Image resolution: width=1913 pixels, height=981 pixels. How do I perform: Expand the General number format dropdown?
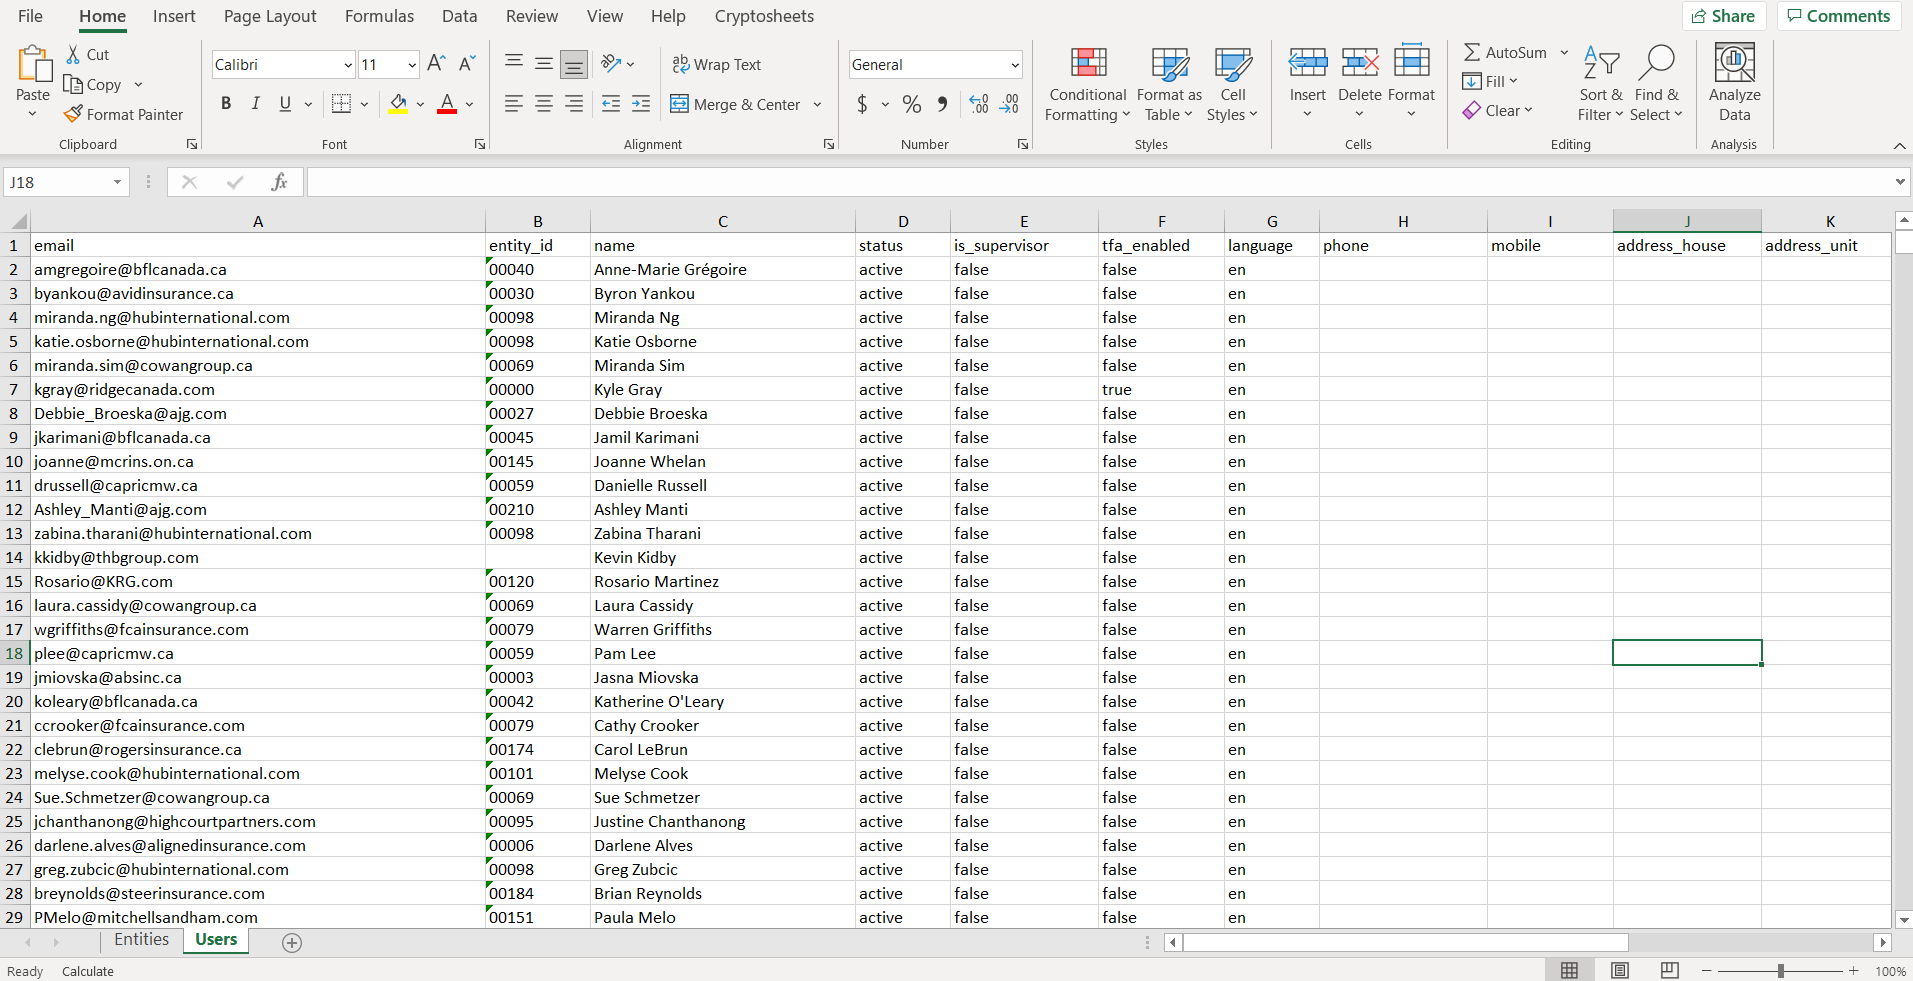[1015, 65]
